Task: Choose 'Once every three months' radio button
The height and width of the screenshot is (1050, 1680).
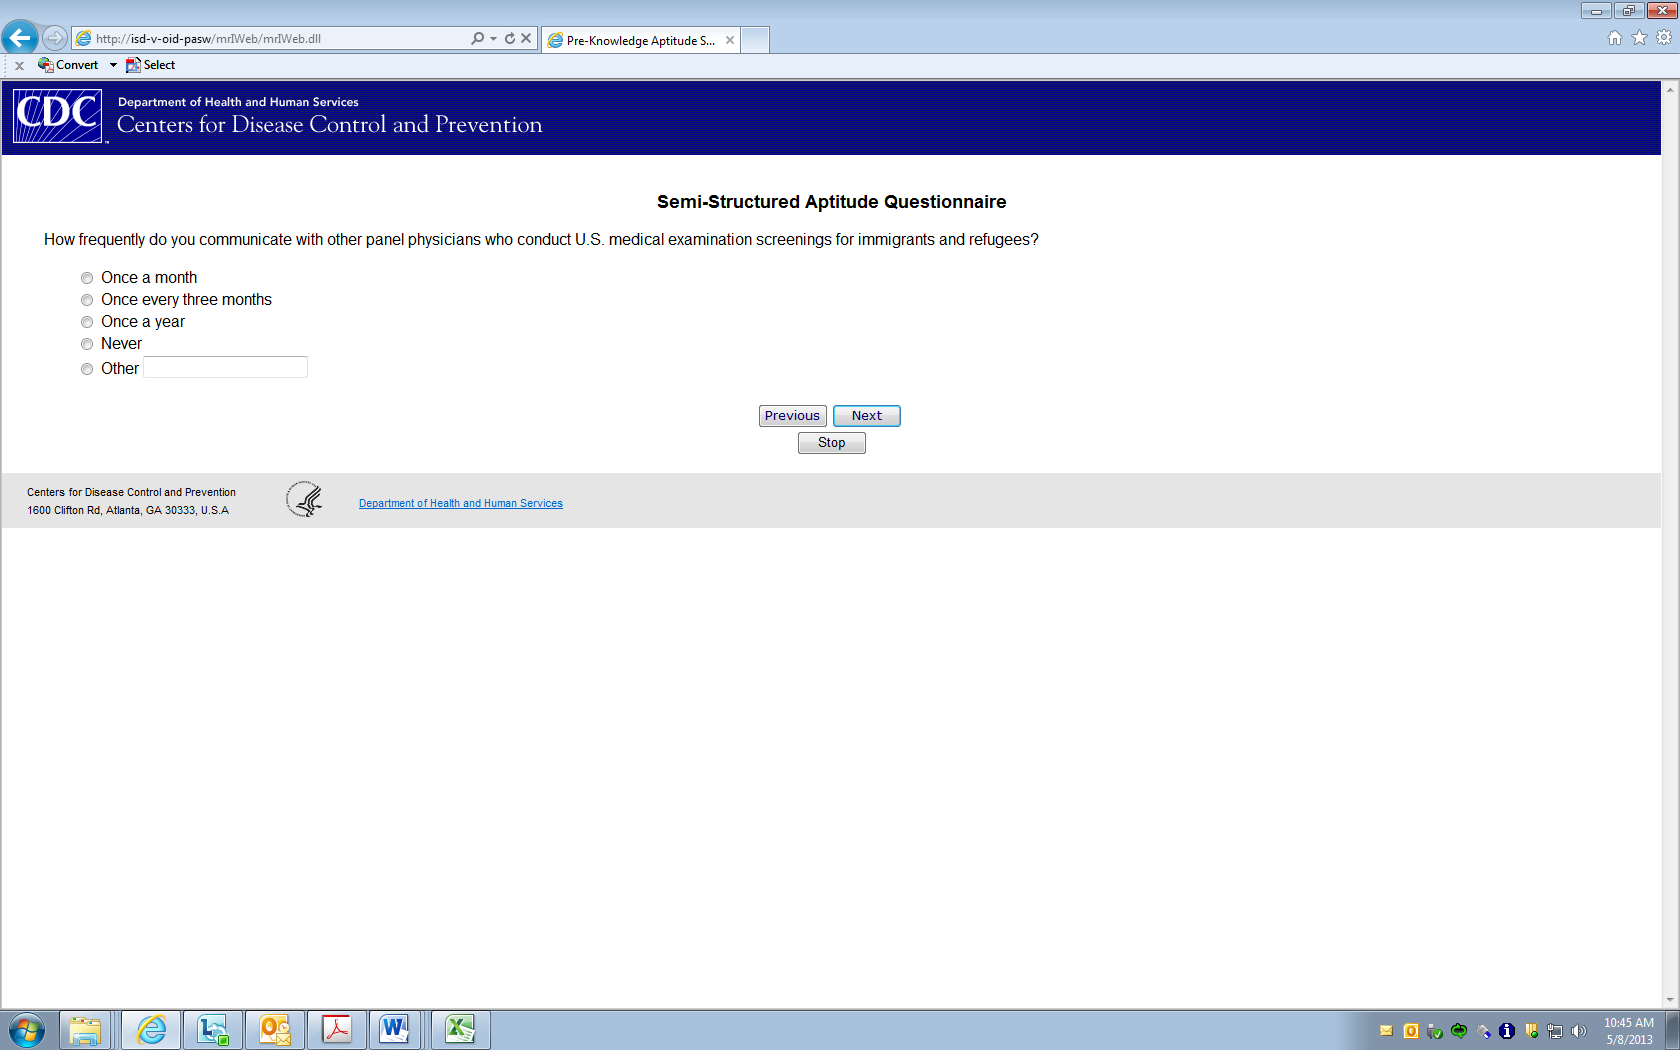Action: (87, 300)
